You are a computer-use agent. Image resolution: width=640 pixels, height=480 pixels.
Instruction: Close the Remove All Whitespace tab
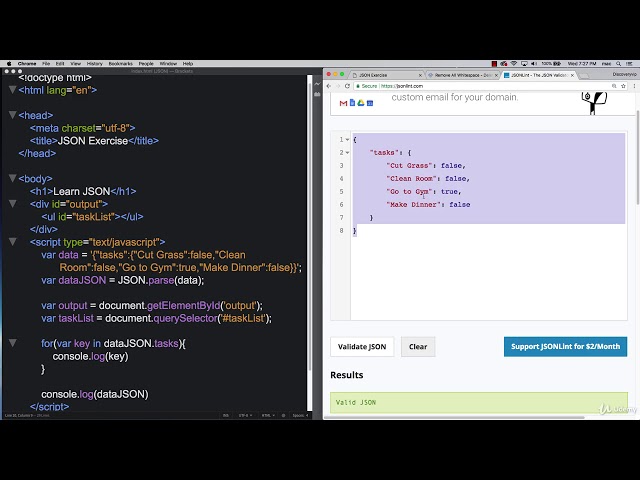(496, 76)
